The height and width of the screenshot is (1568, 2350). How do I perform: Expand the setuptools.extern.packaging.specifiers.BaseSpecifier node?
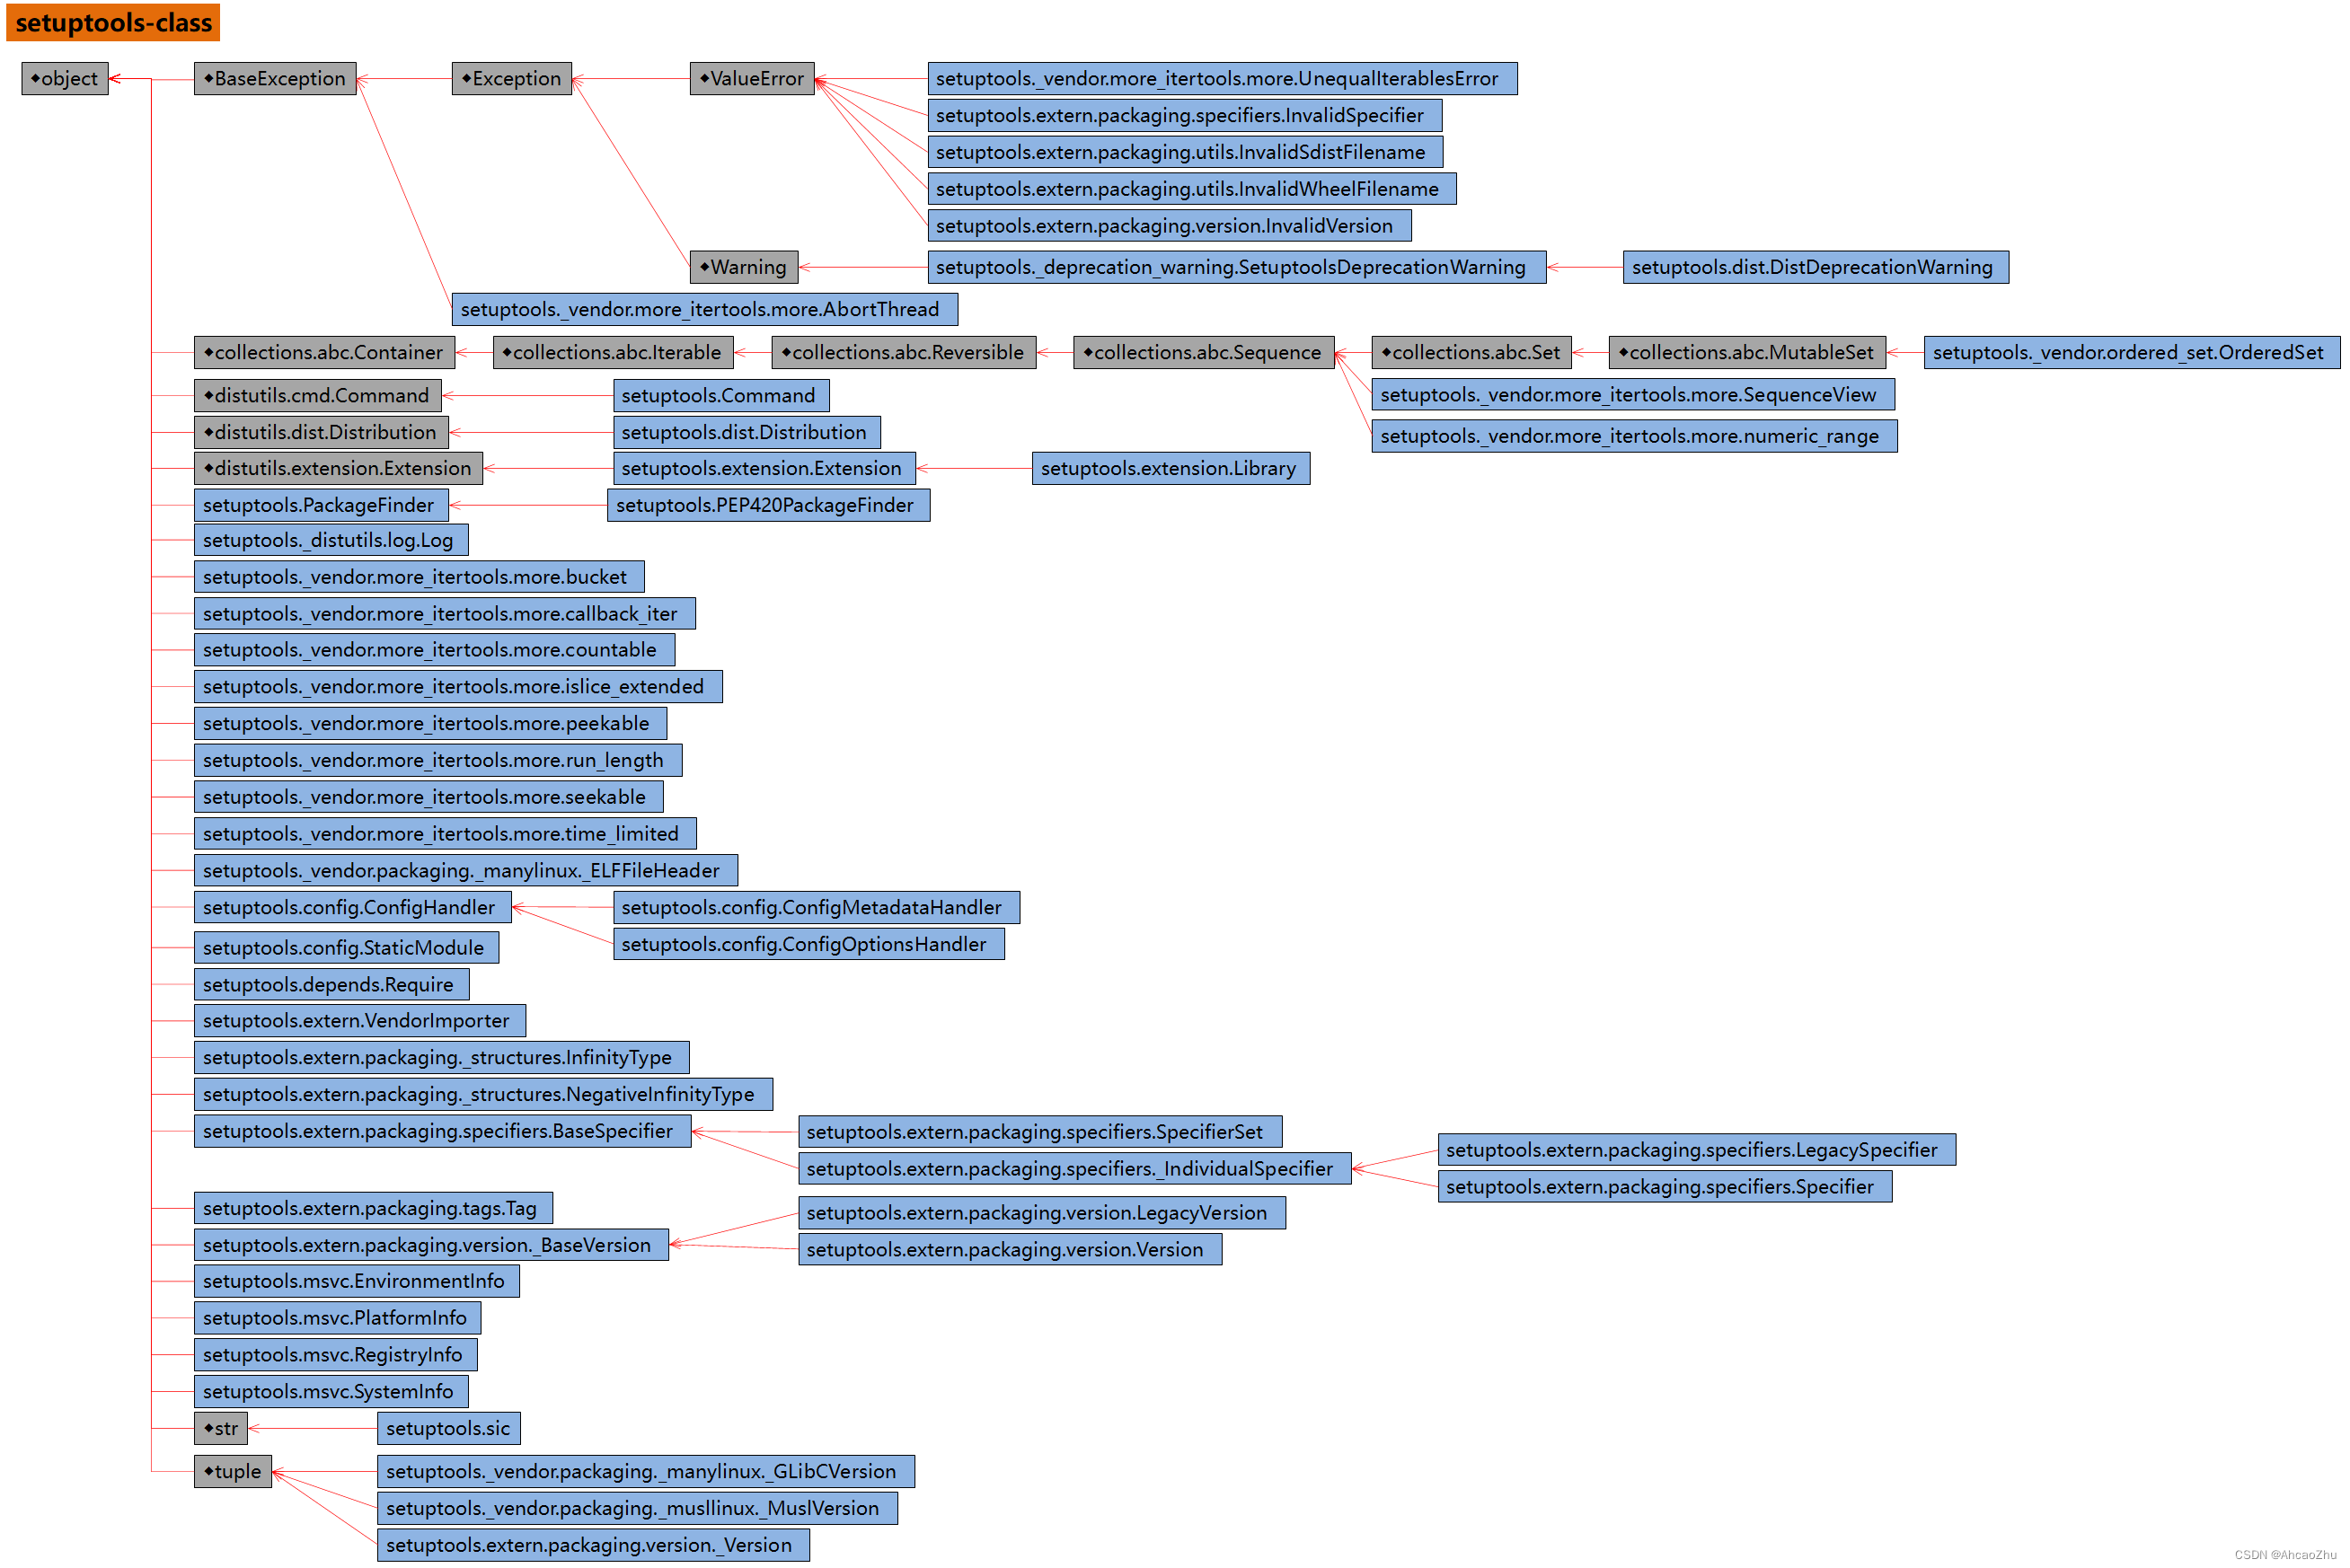point(430,1134)
